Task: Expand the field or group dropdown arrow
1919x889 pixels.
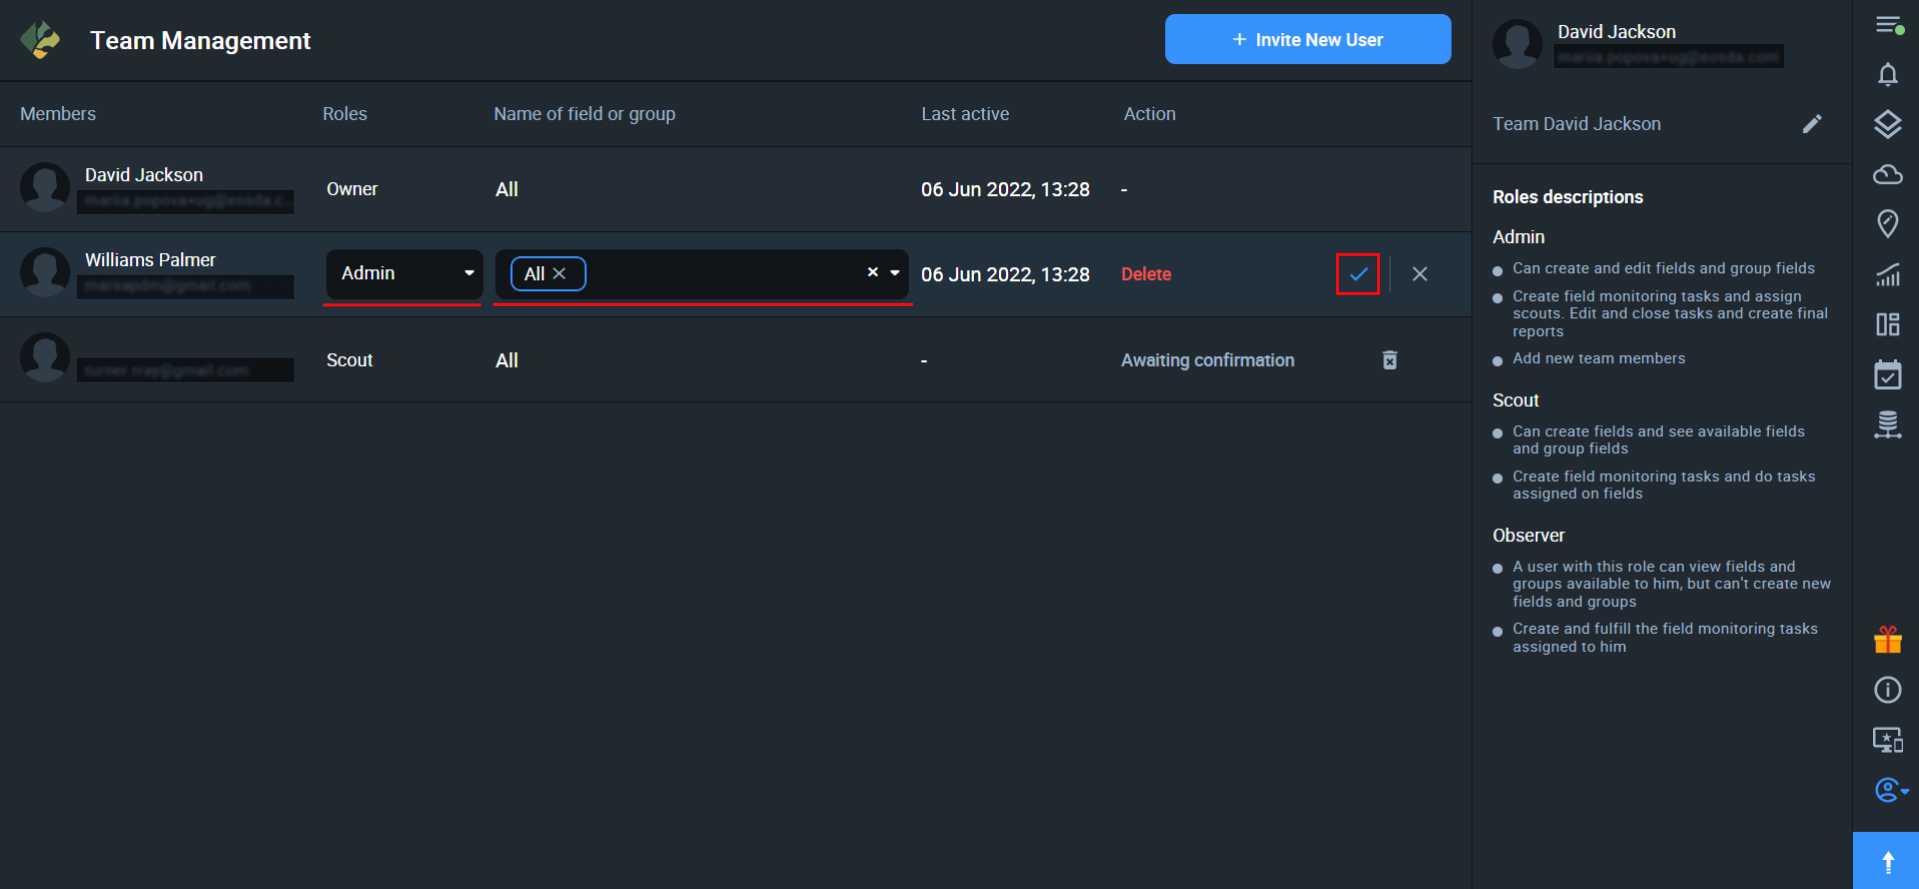Action: point(895,273)
